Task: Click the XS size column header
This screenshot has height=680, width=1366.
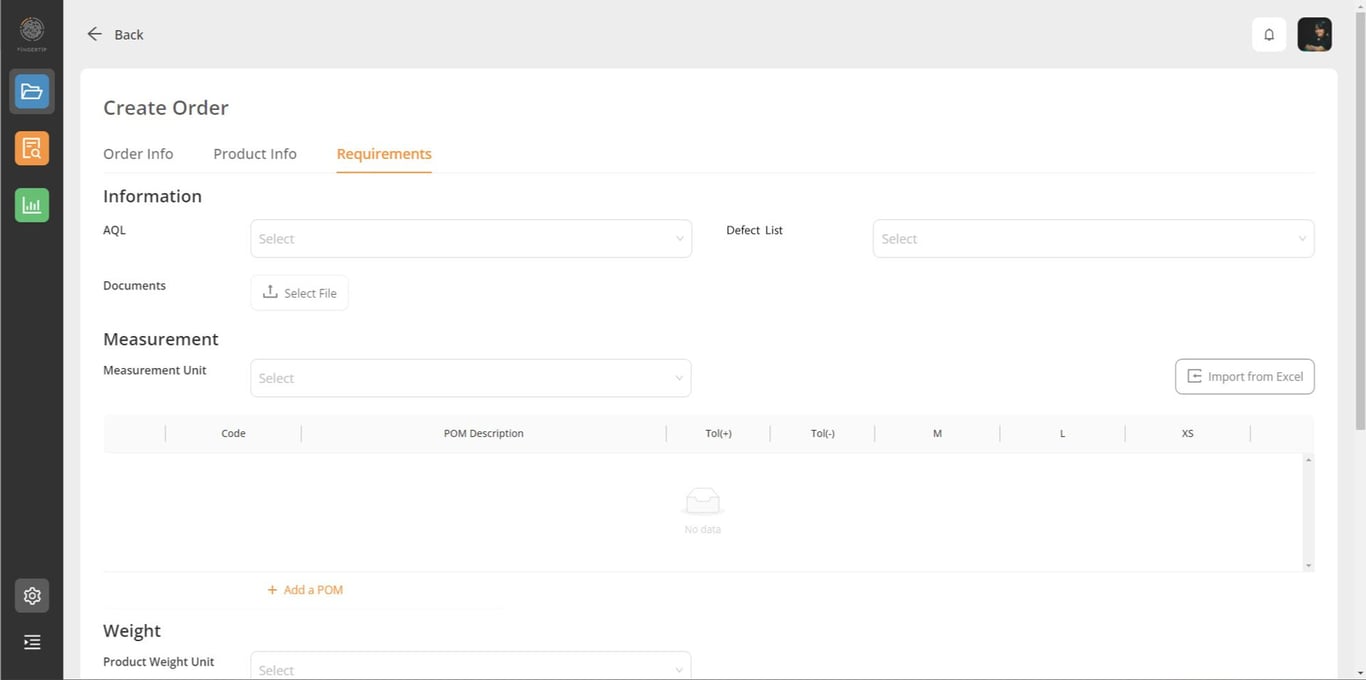Action: click(1187, 434)
